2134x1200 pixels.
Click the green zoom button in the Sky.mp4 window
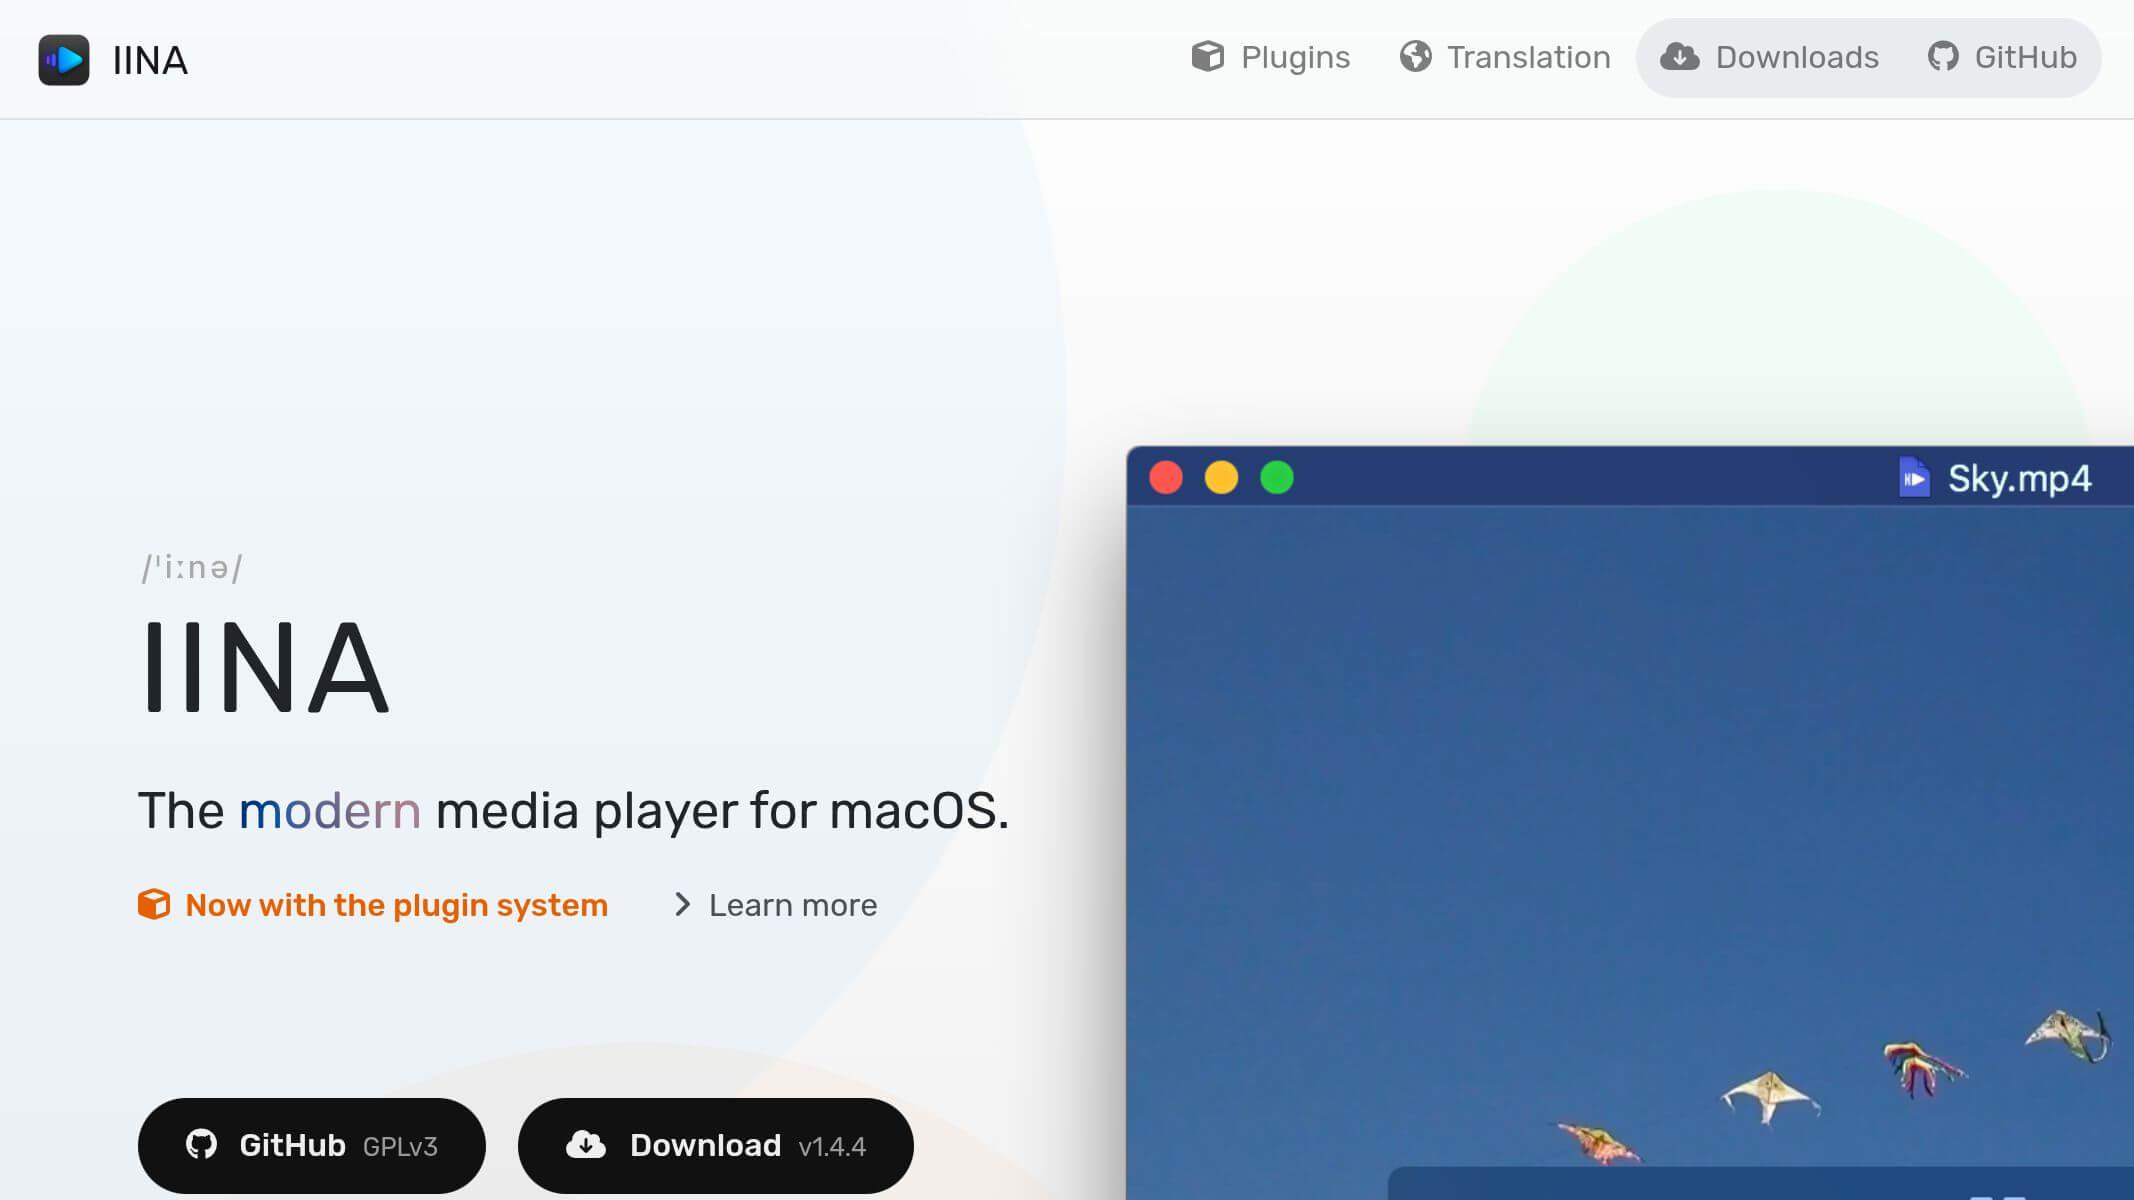[1277, 477]
